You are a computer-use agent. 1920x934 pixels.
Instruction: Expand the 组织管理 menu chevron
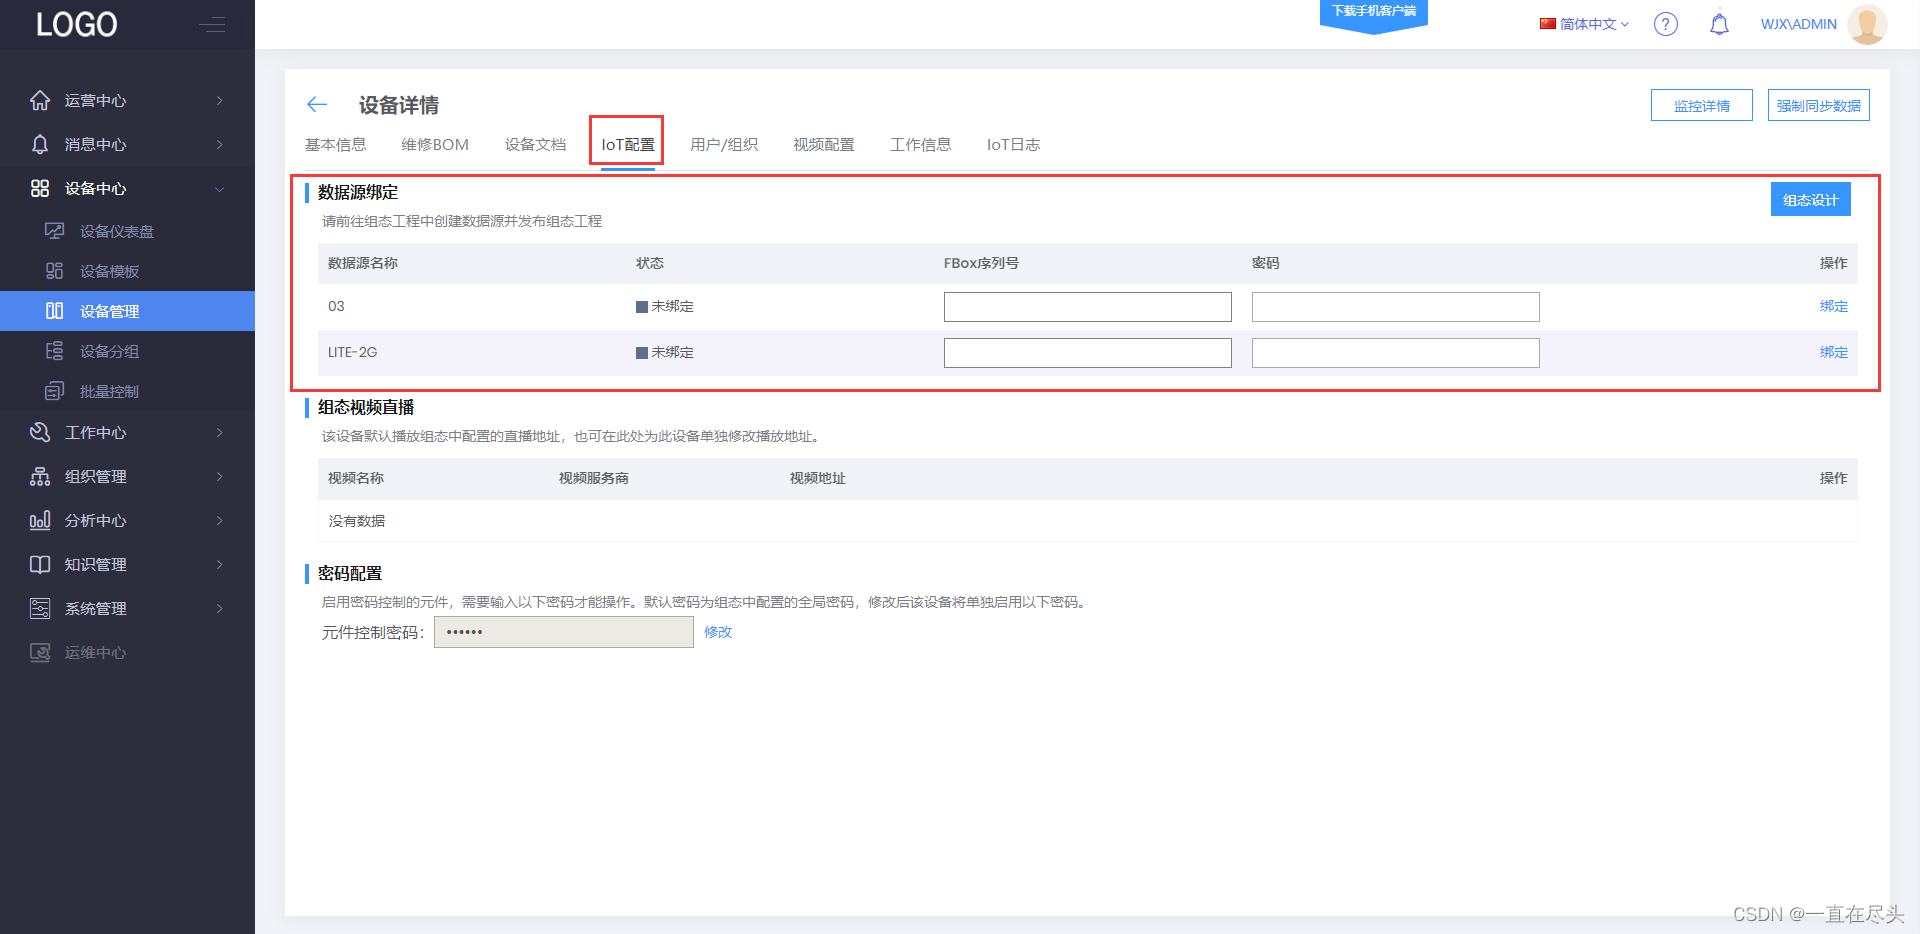[219, 476]
